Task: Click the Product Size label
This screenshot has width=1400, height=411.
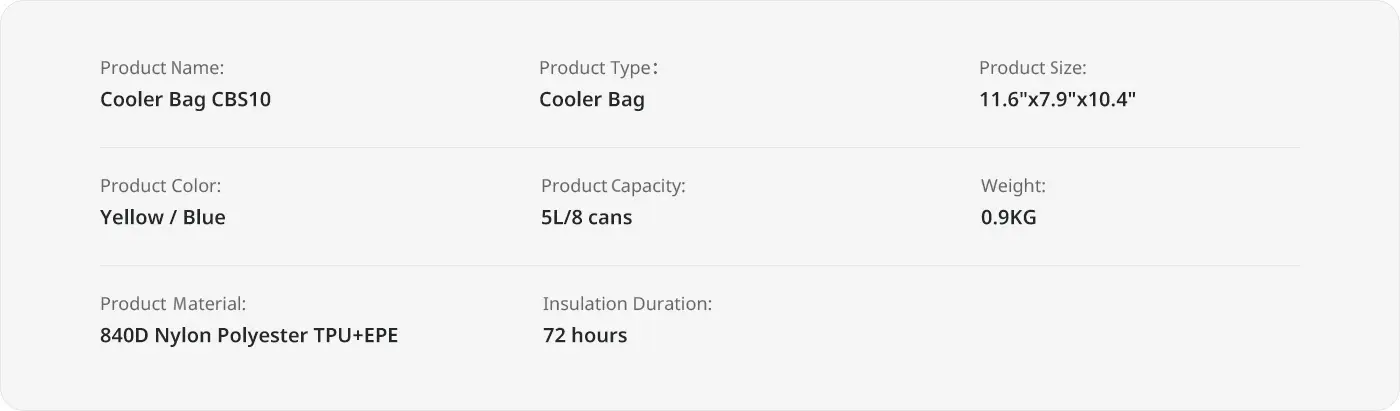Action: coord(1032,68)
